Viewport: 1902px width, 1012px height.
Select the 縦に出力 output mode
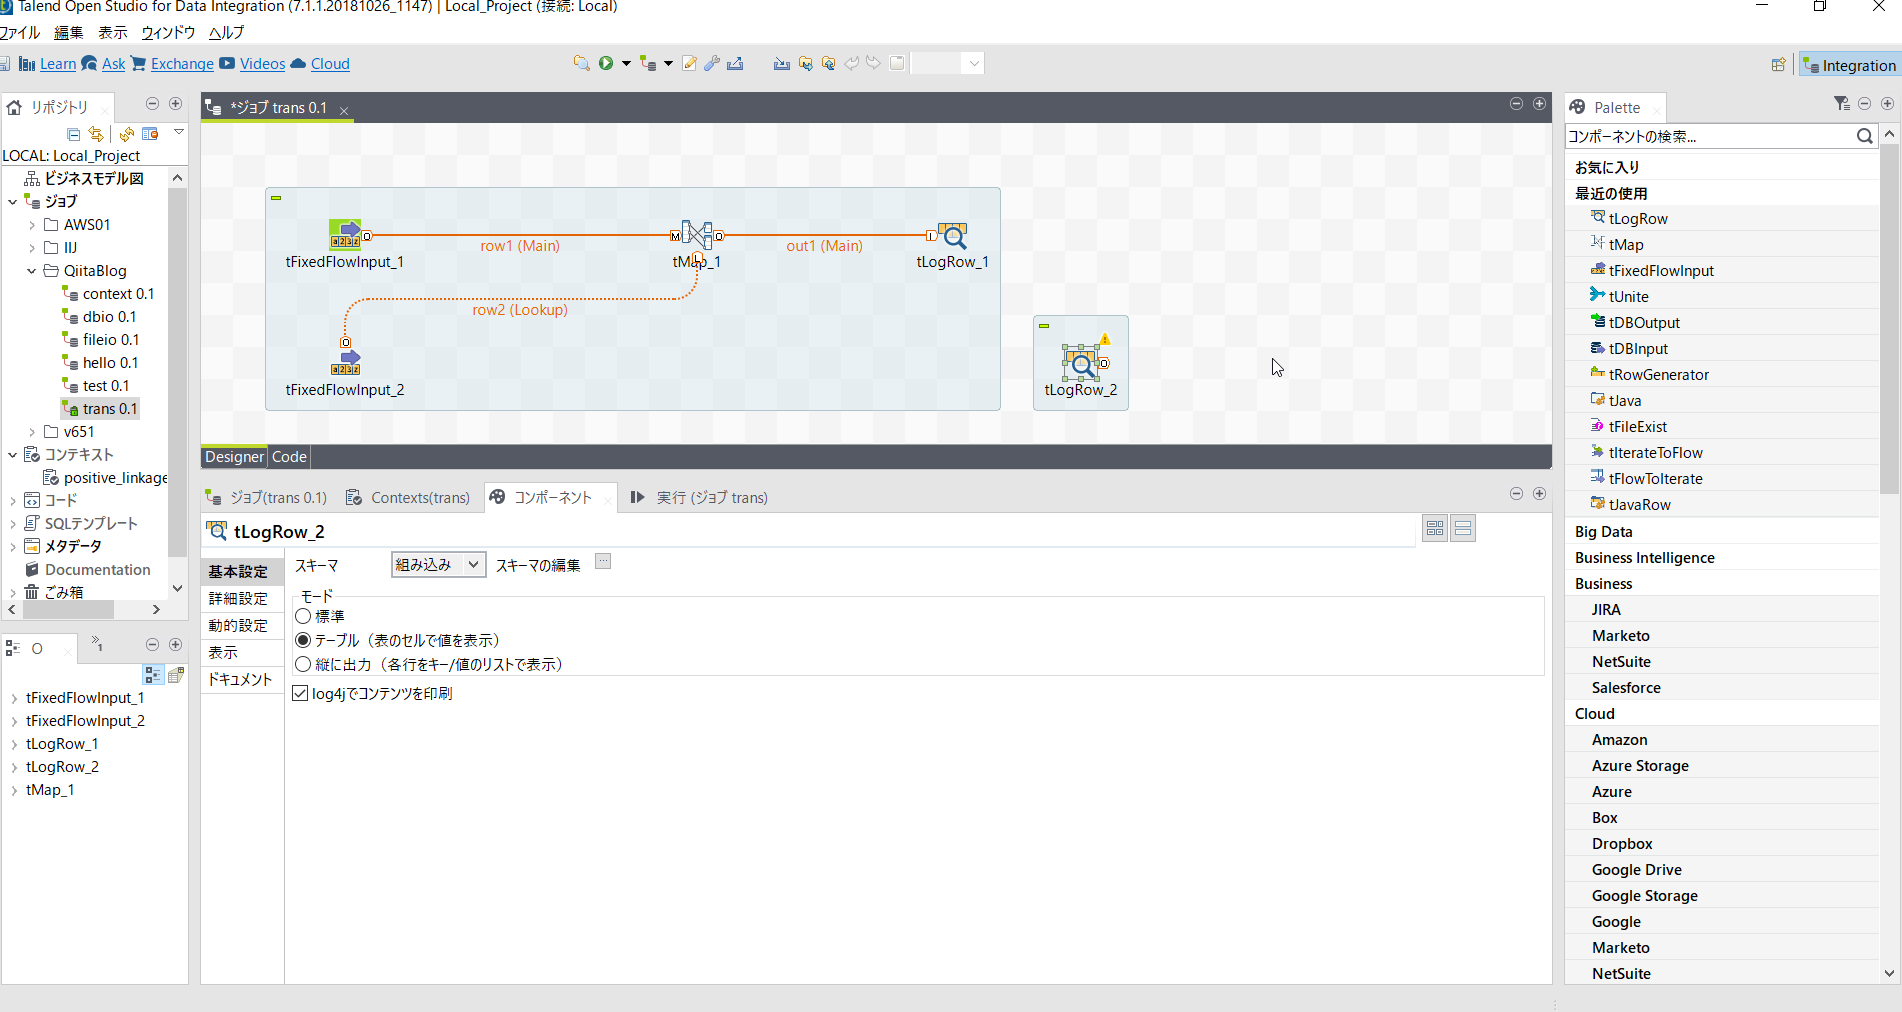point(303,664)
